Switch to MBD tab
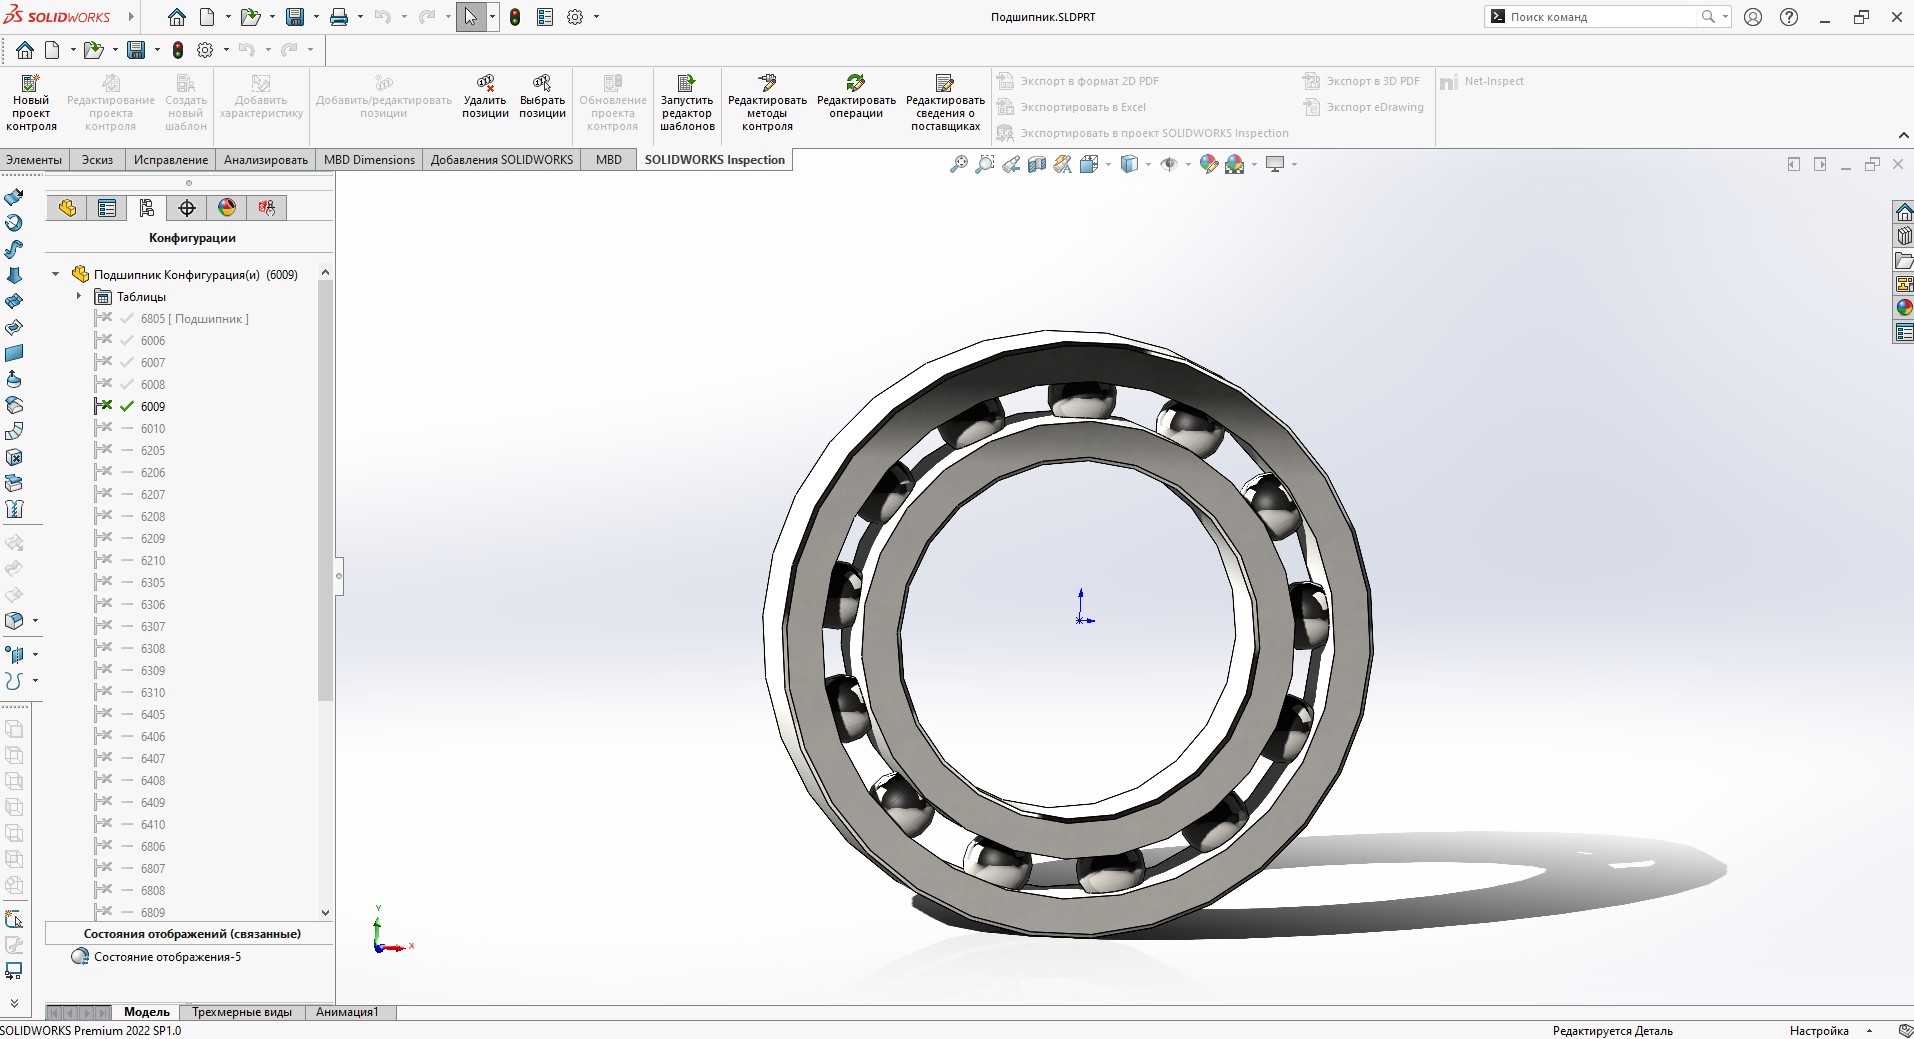Screen dimensions: 1914x1039 (608, 160)
